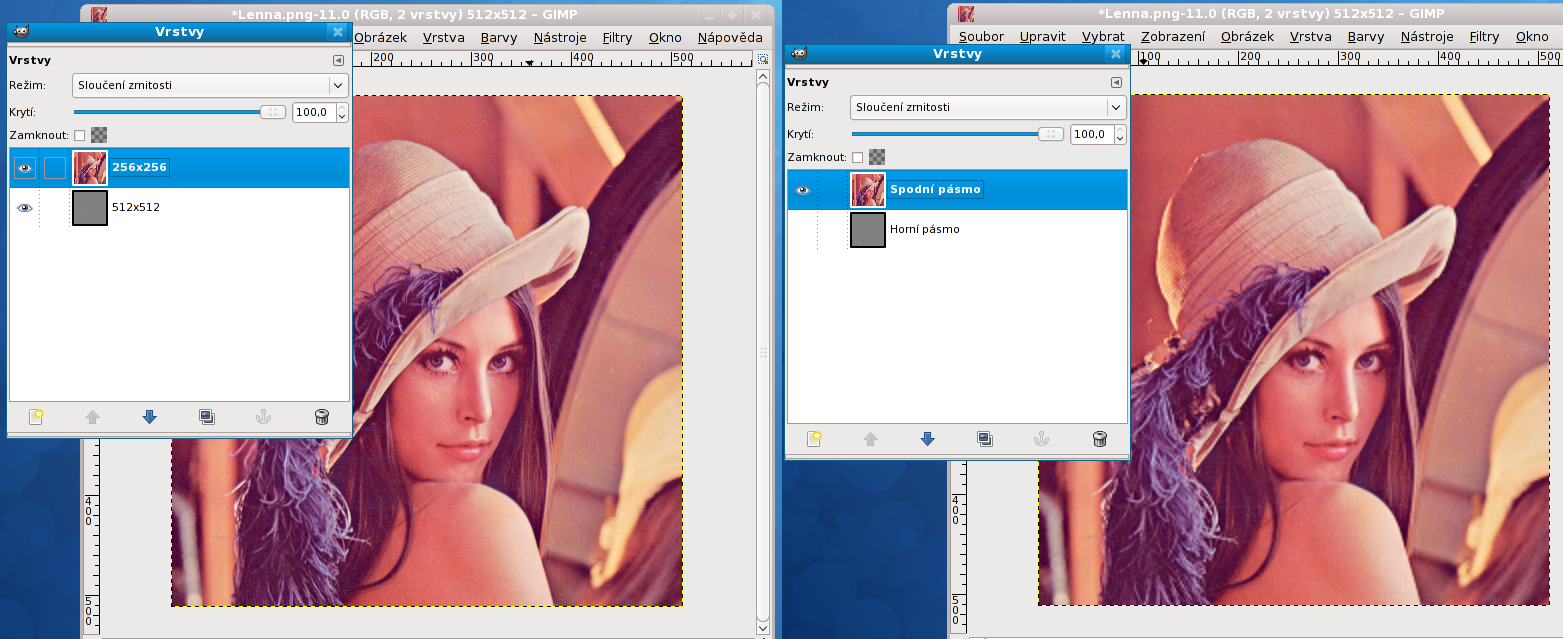Adjust Krytí opacity slider in right dialog

coord(958,134)
